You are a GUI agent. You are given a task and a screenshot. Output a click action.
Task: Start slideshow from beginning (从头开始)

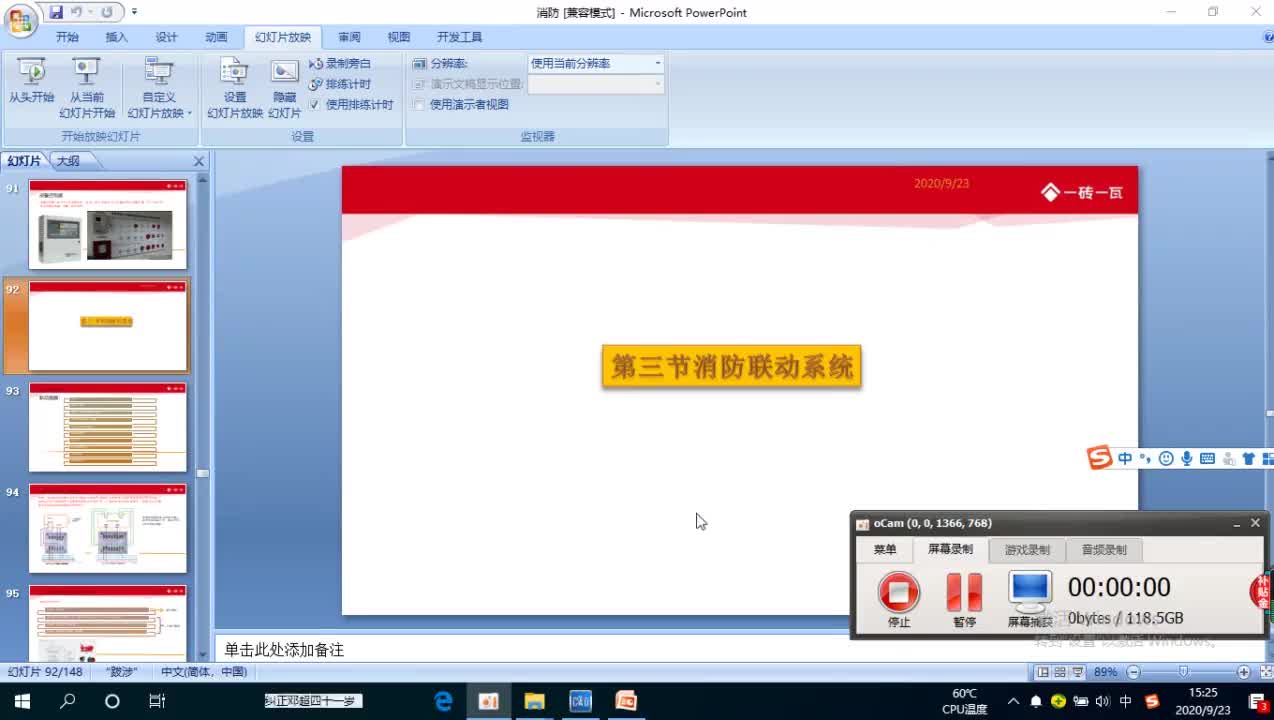tap(31, 81)
